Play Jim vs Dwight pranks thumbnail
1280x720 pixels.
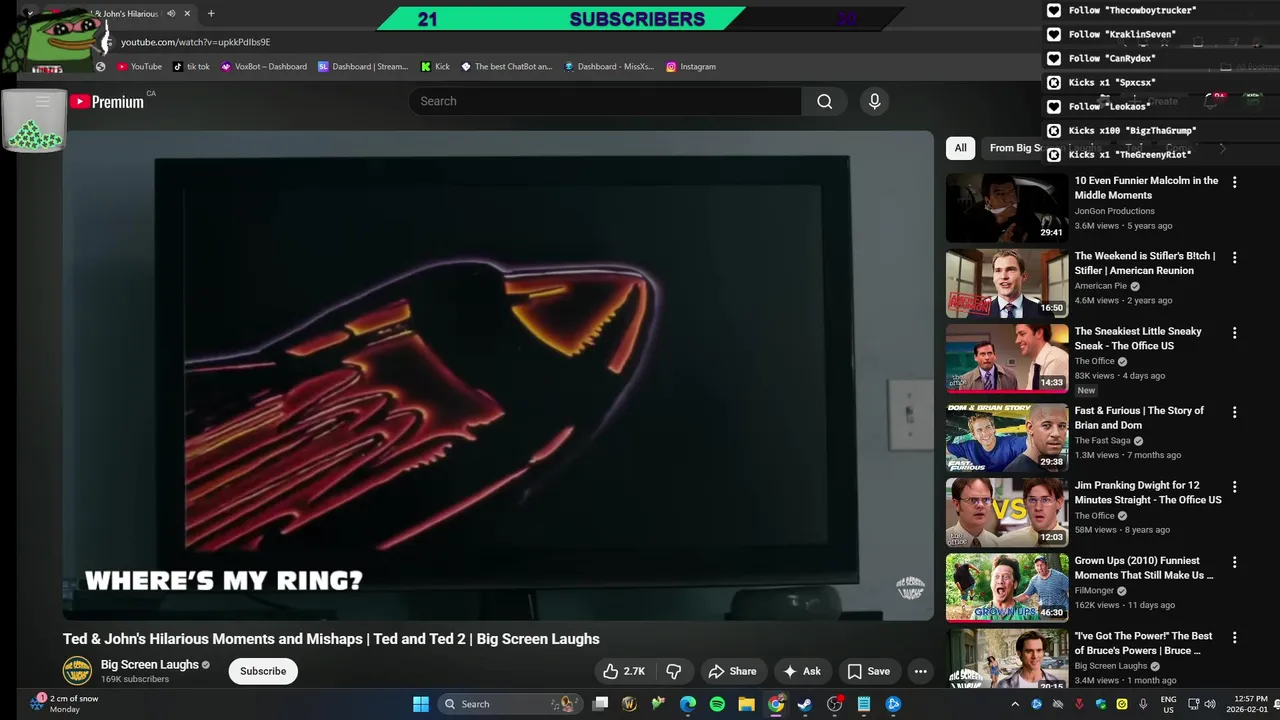click(x=1007, y=512)
